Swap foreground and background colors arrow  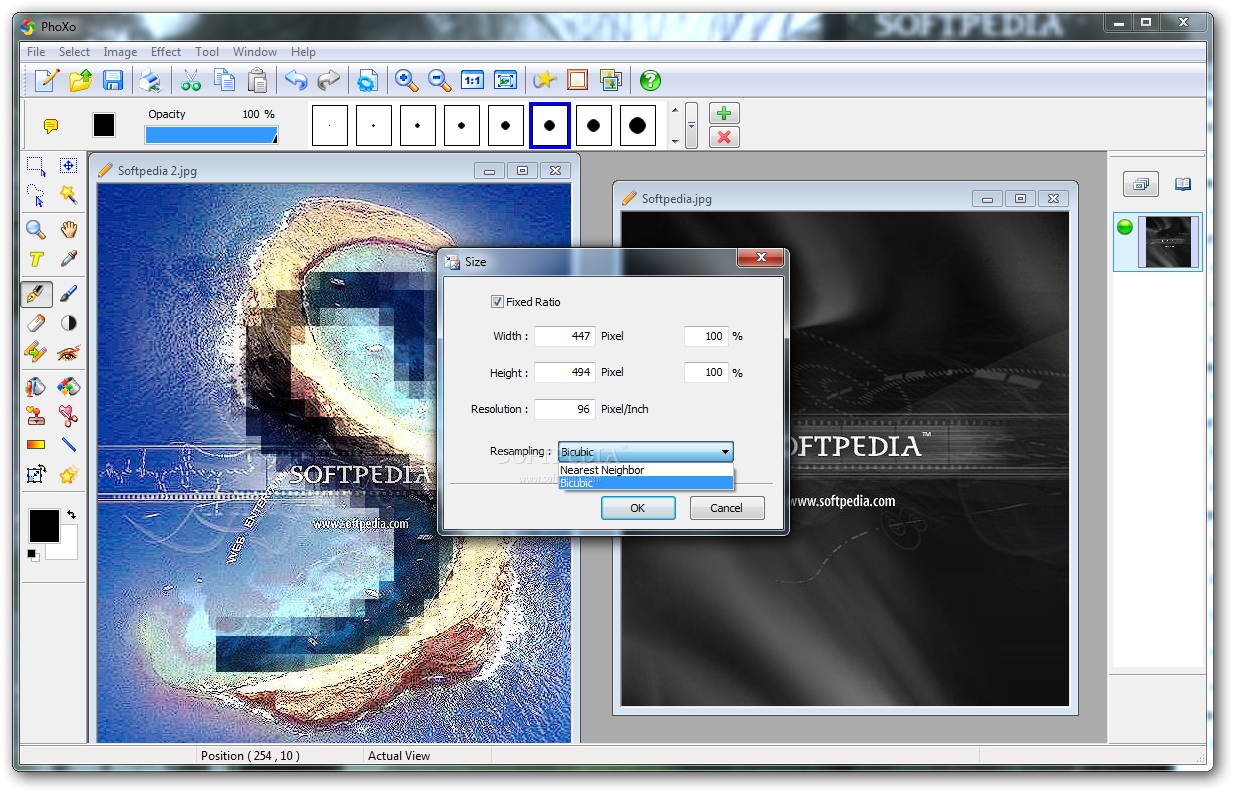click(71, 514)
